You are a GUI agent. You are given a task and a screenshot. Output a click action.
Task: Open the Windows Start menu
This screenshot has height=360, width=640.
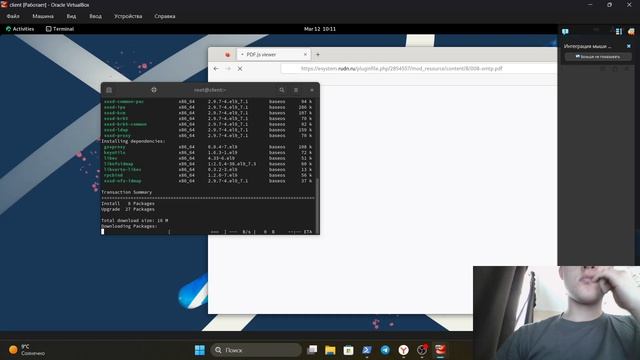(x=200, y=350)
